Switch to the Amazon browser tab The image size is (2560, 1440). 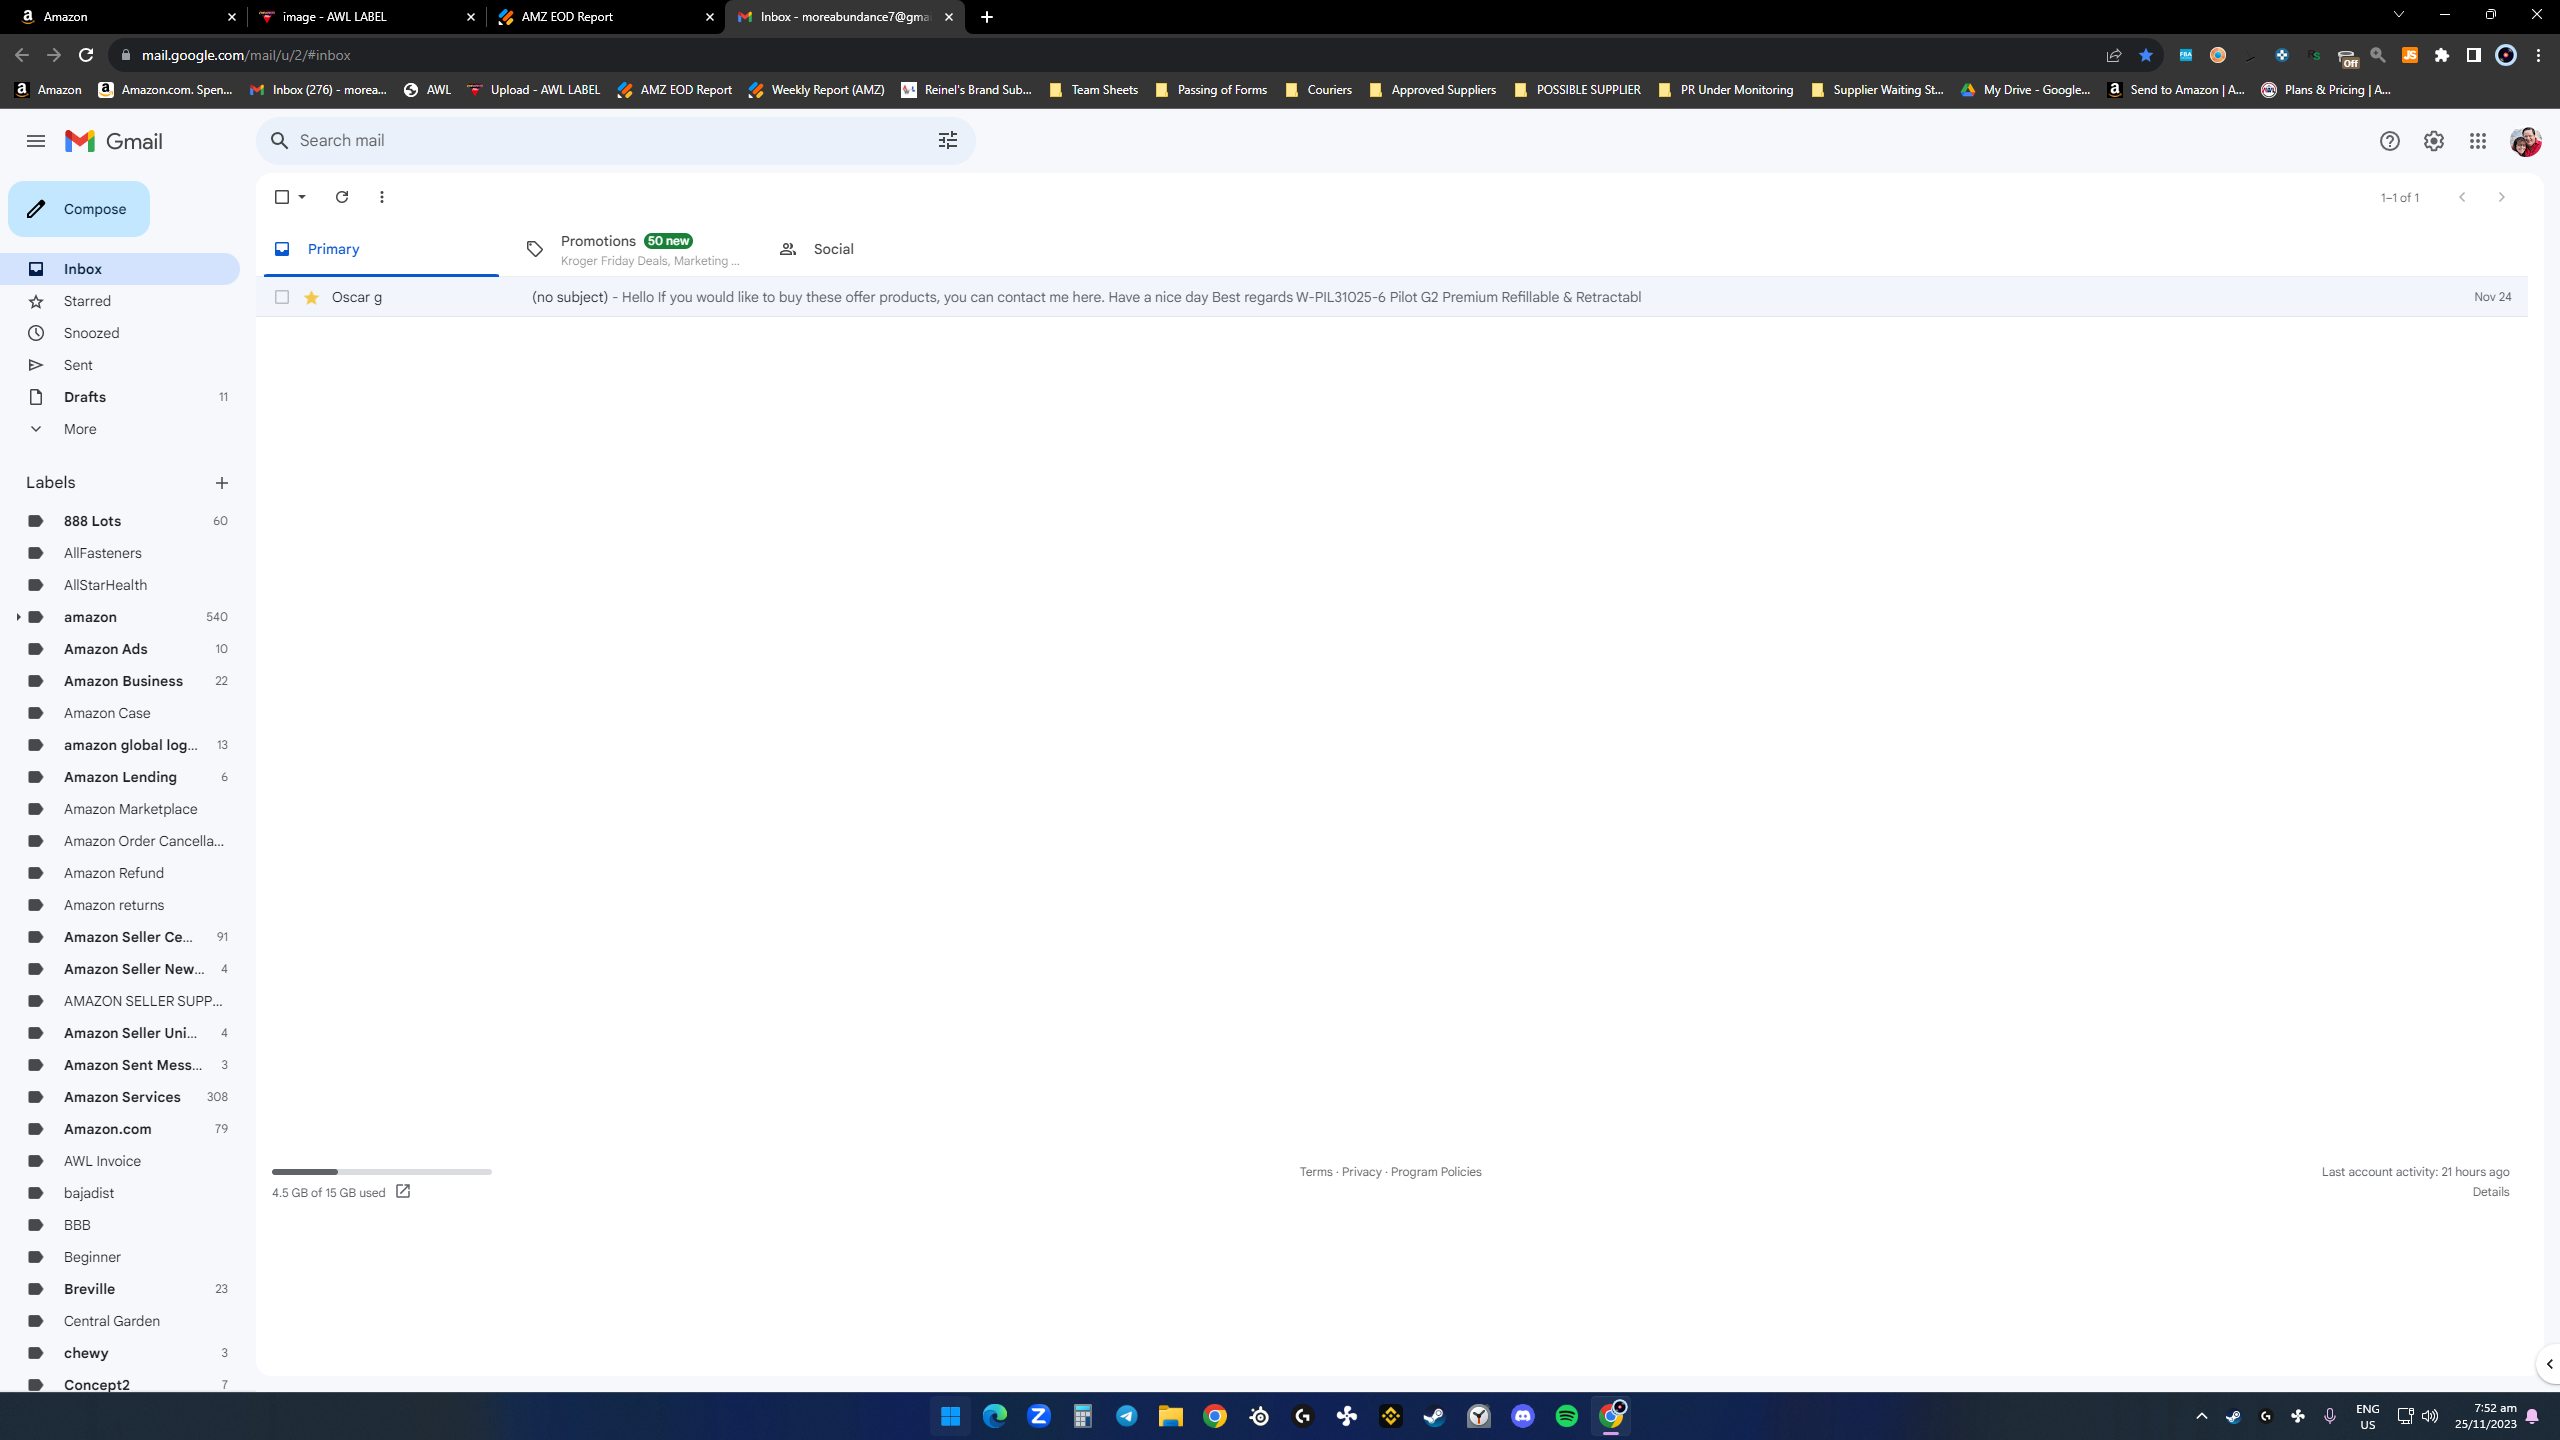pyautogui.click(x=128, y=17)
